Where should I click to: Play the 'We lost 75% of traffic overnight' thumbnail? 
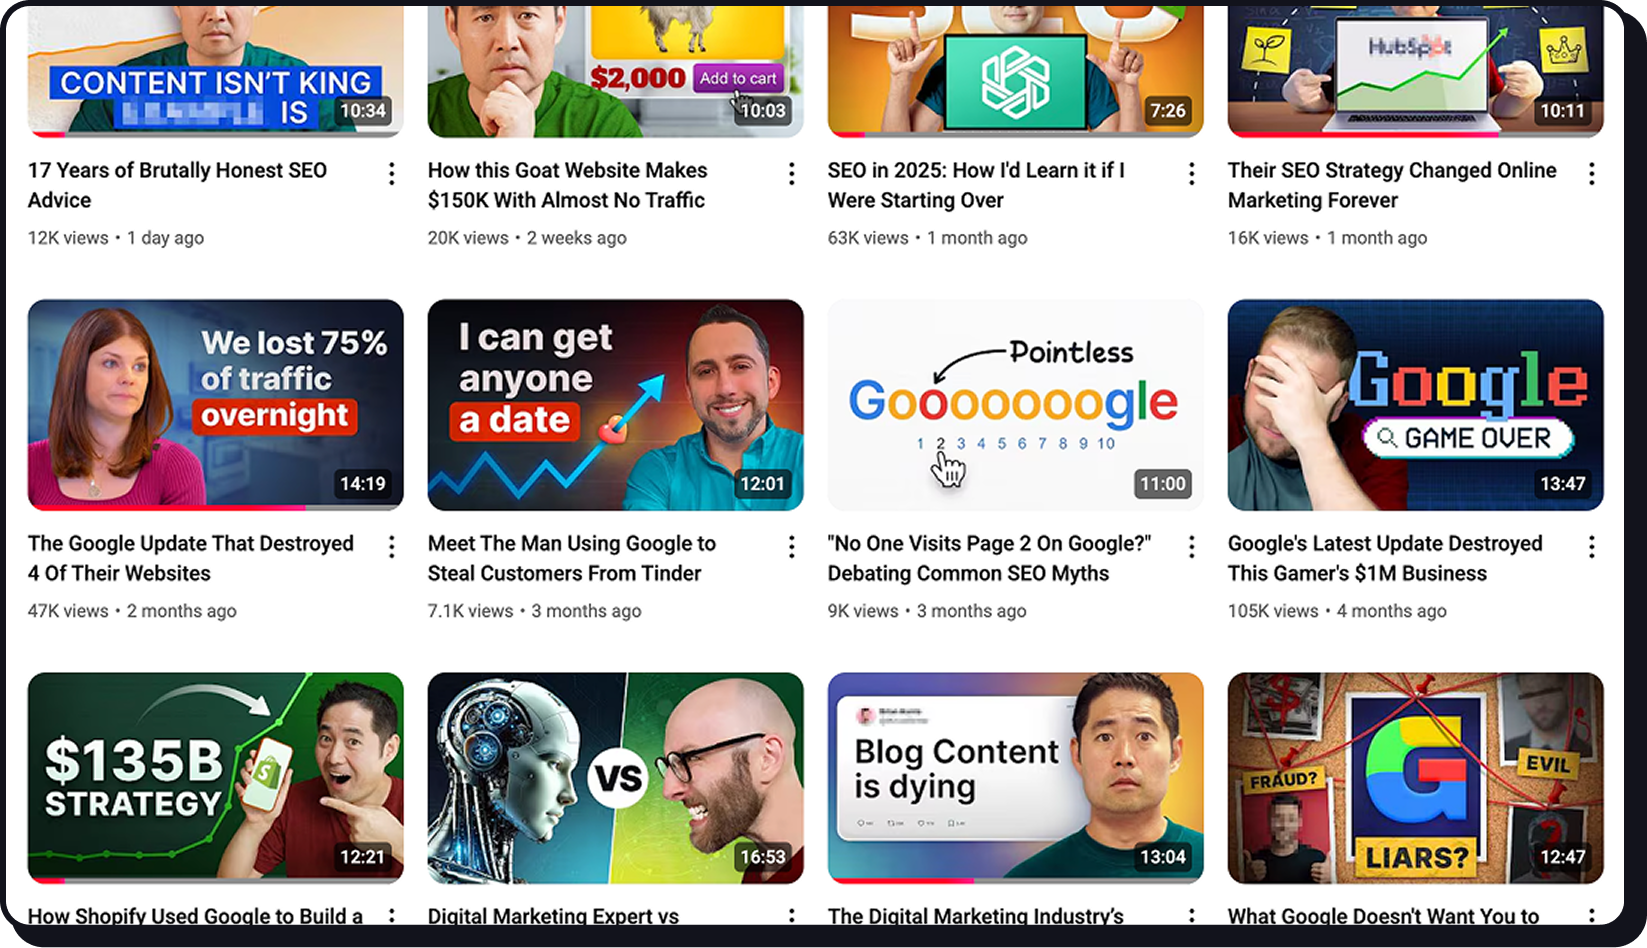pos(216,405)
